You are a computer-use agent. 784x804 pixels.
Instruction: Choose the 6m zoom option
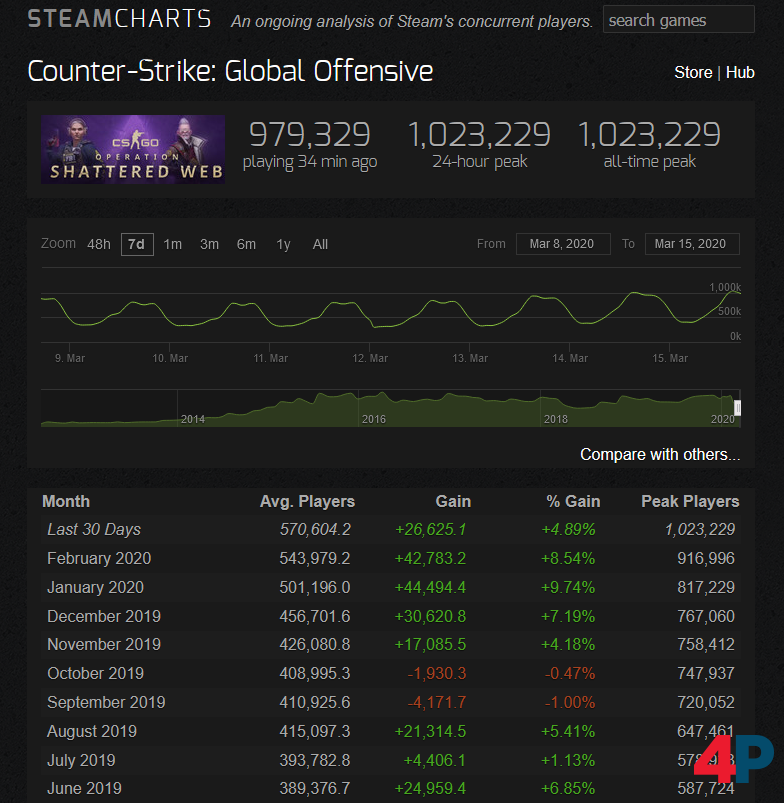(246, 244)
